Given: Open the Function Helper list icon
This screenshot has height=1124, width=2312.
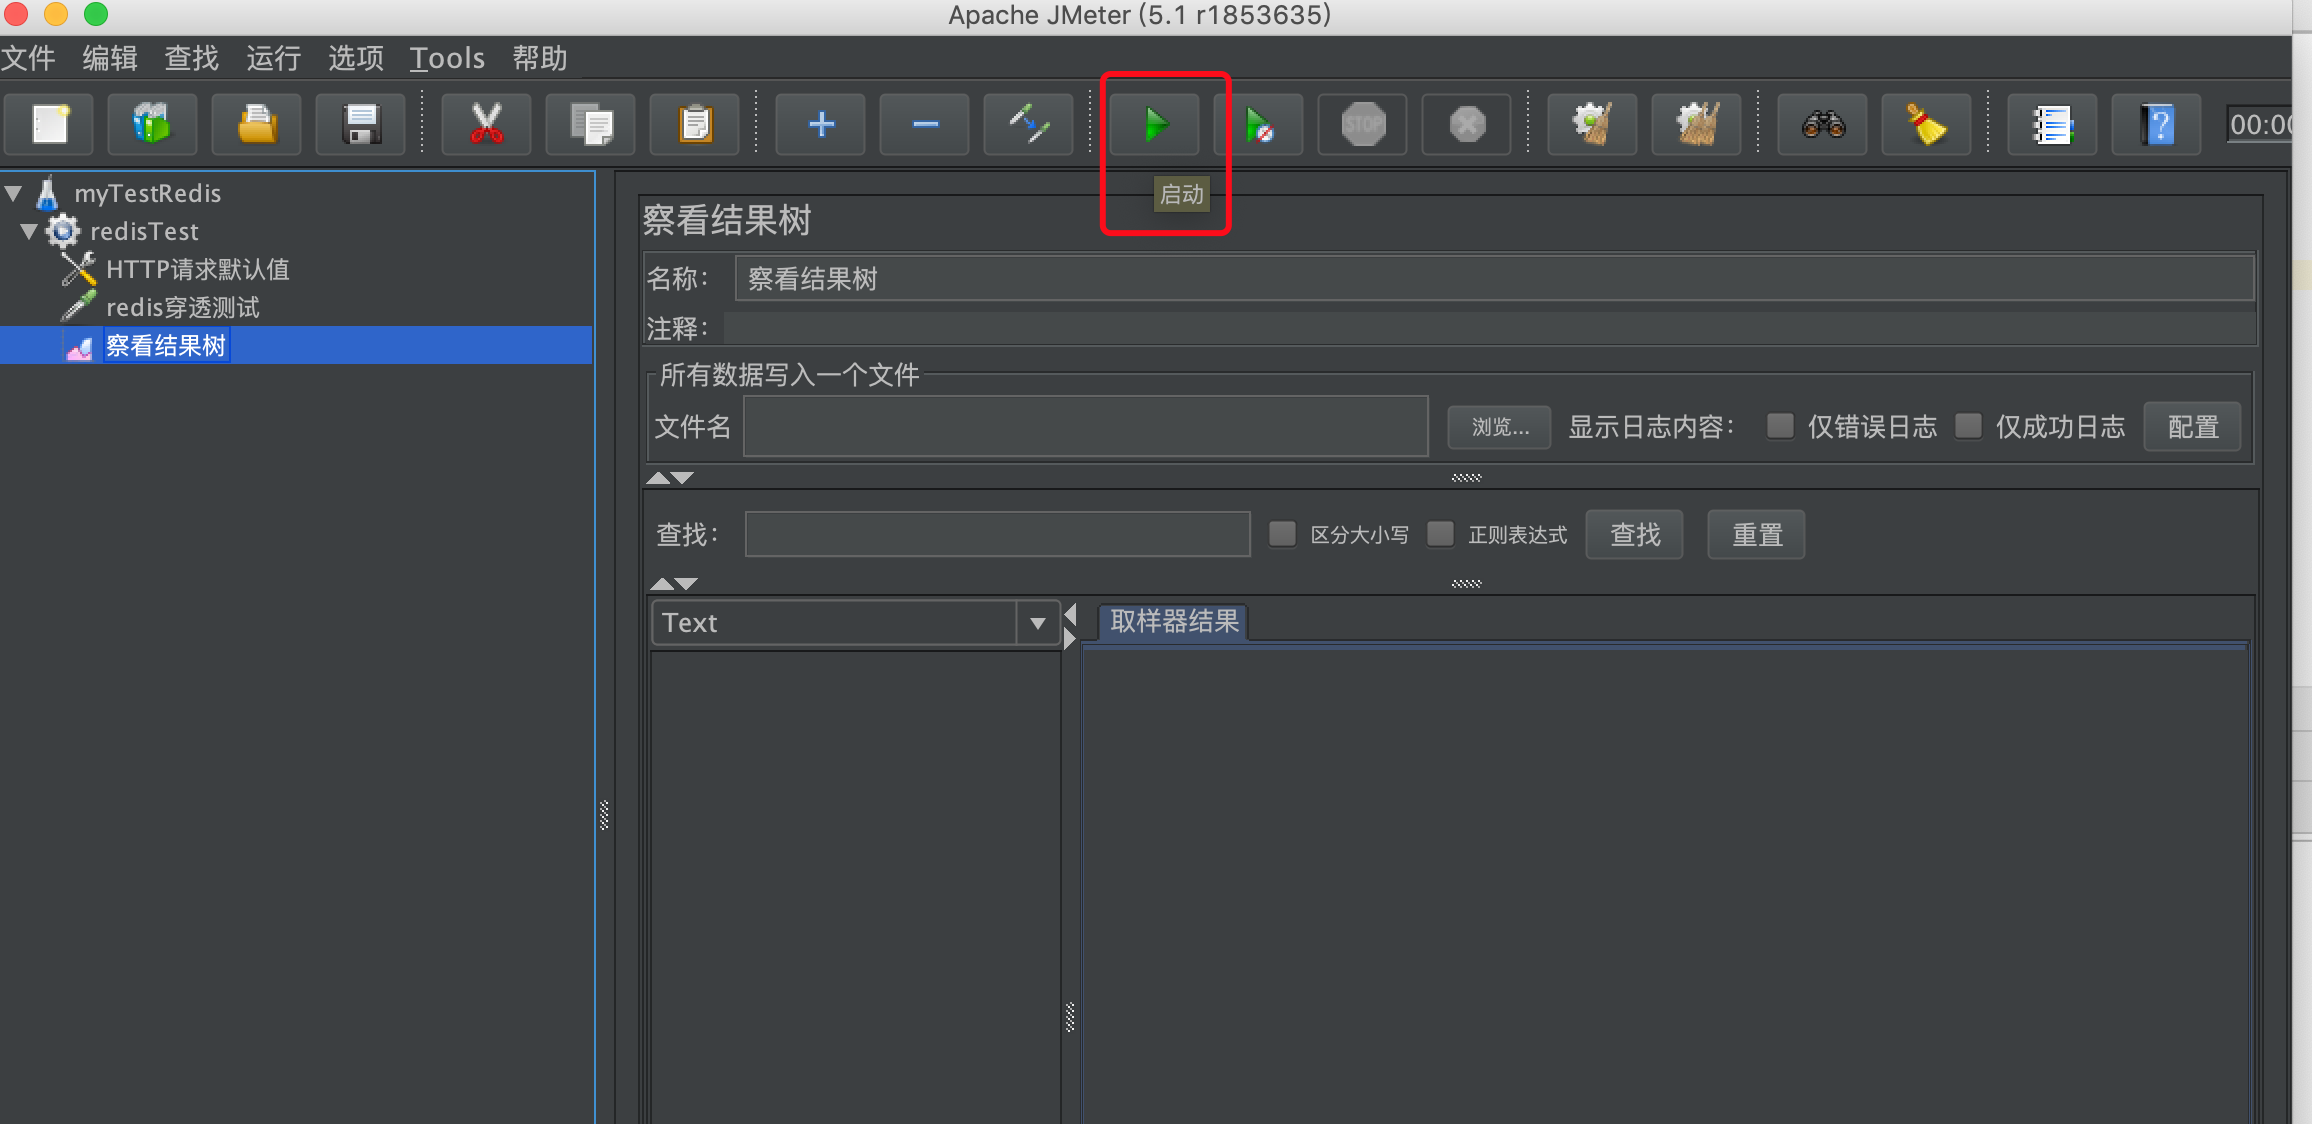Looking at the screenshot, I should 2052,125.
